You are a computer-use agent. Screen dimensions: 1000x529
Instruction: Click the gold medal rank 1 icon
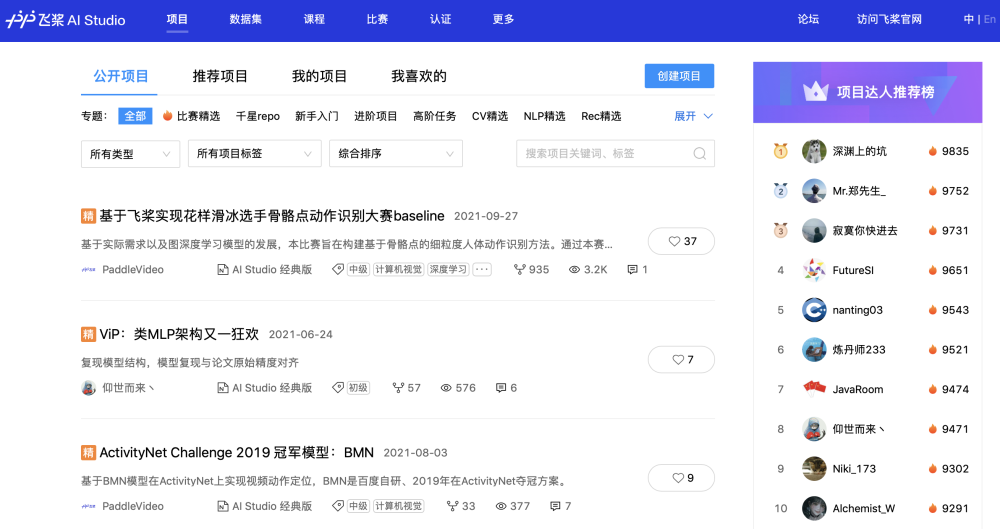coord(781,151)
